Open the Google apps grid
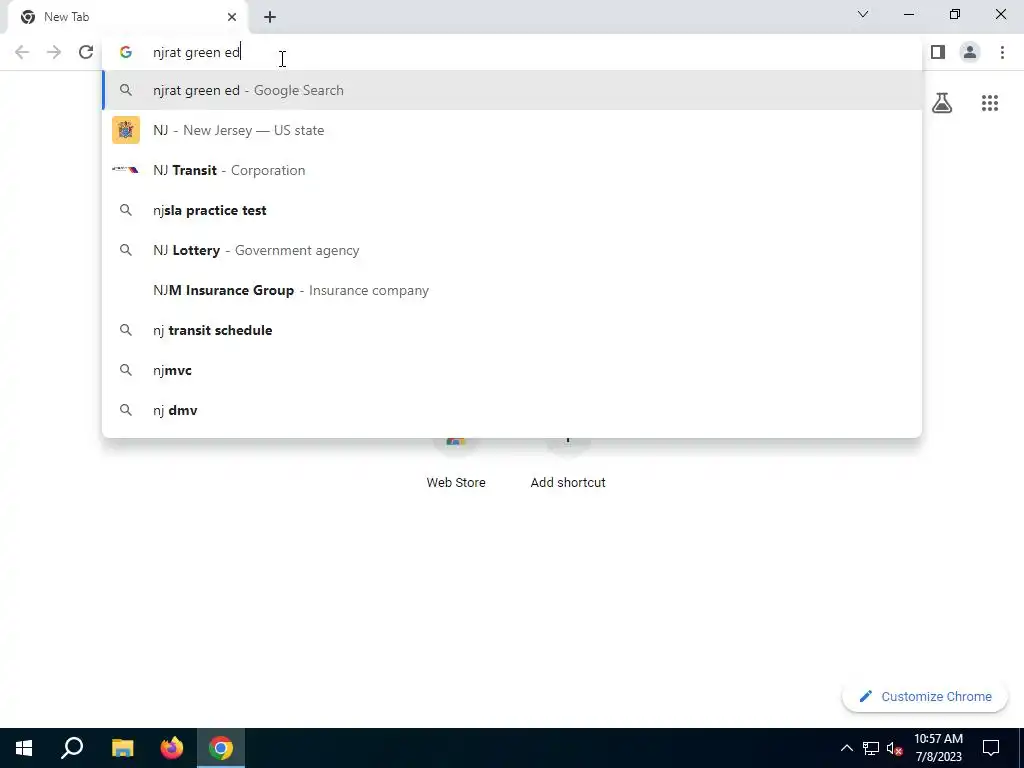 989,103
